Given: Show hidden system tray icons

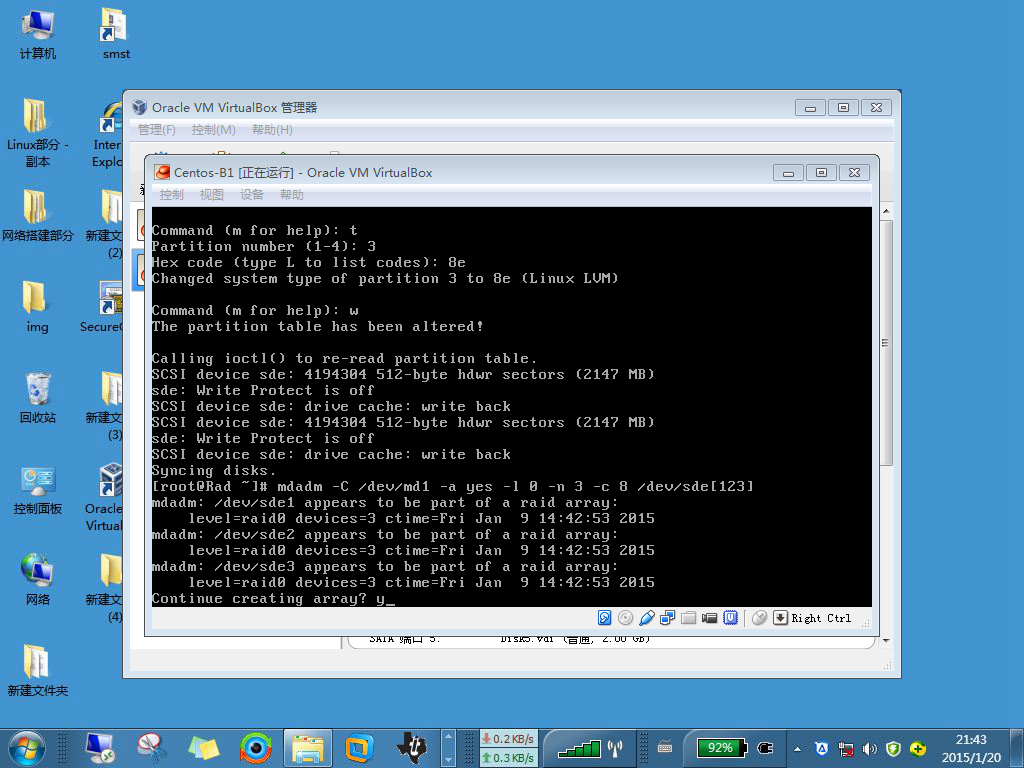Looking at the screenshot, I should click(797, 749).
